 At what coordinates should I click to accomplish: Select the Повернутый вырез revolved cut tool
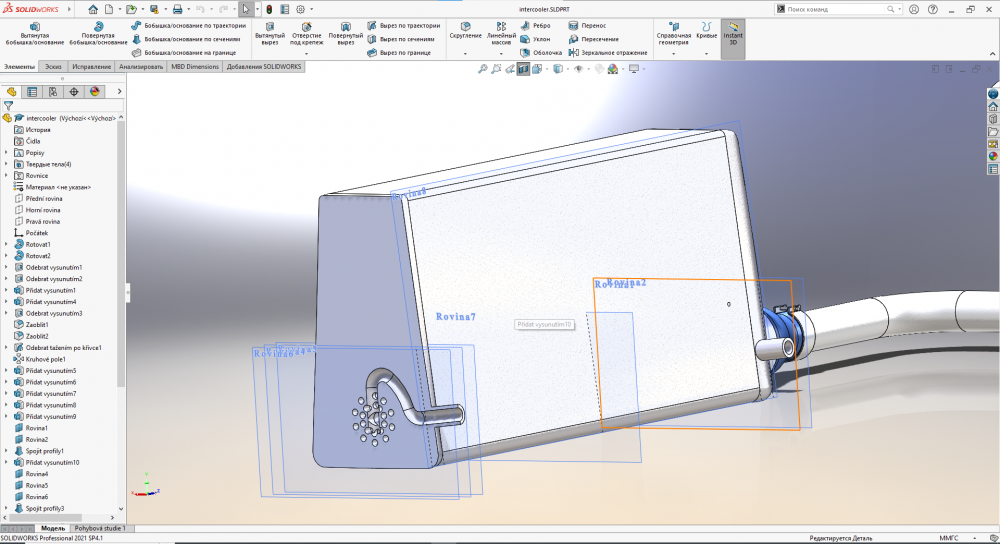click(x=345, y=33)
